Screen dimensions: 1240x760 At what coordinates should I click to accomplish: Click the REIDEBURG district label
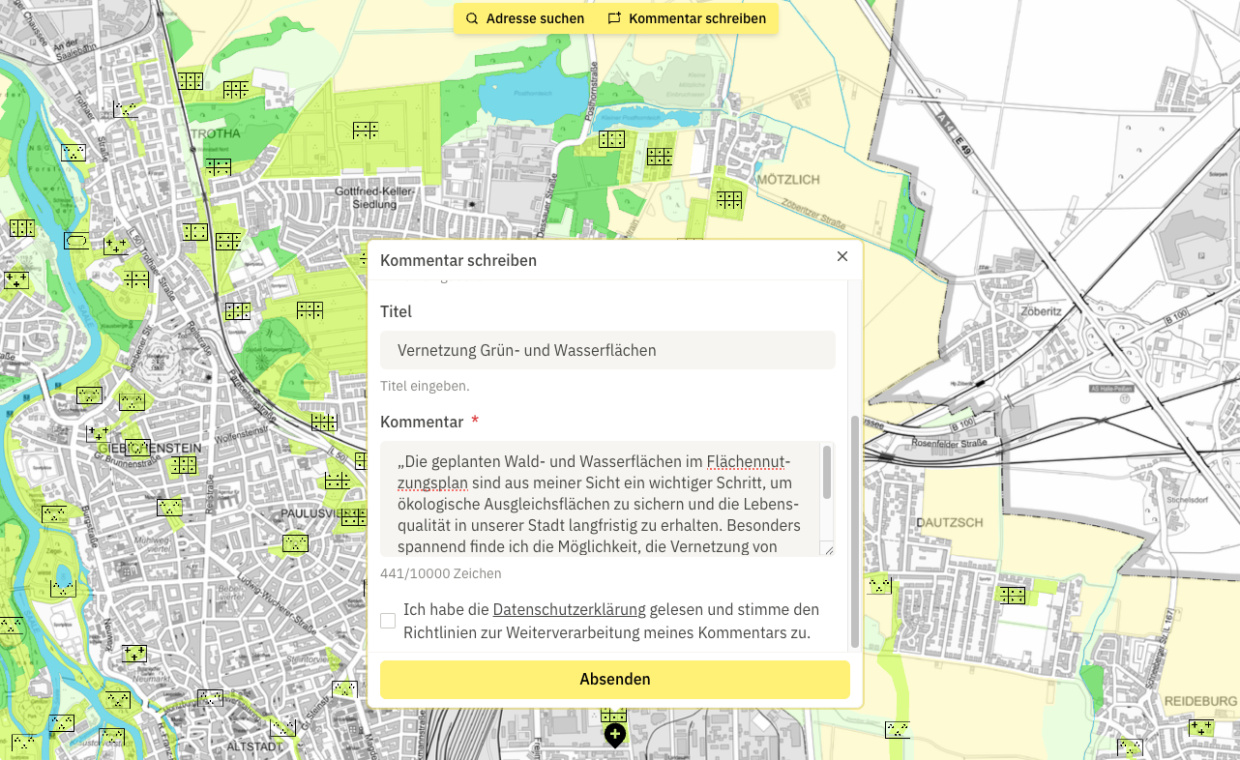coord(1201,702)
